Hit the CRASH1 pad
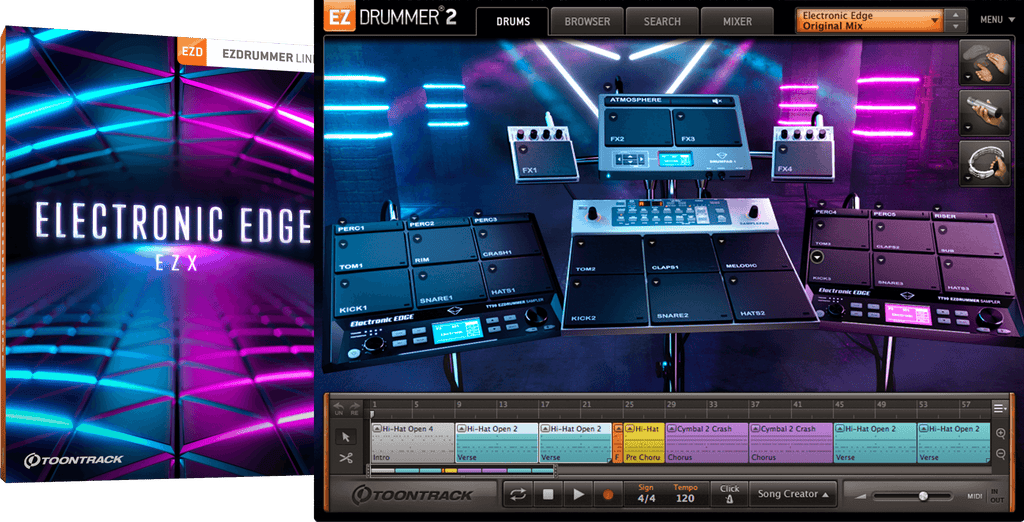Viewport: 1024px width, 522px height. coord(508,240)
